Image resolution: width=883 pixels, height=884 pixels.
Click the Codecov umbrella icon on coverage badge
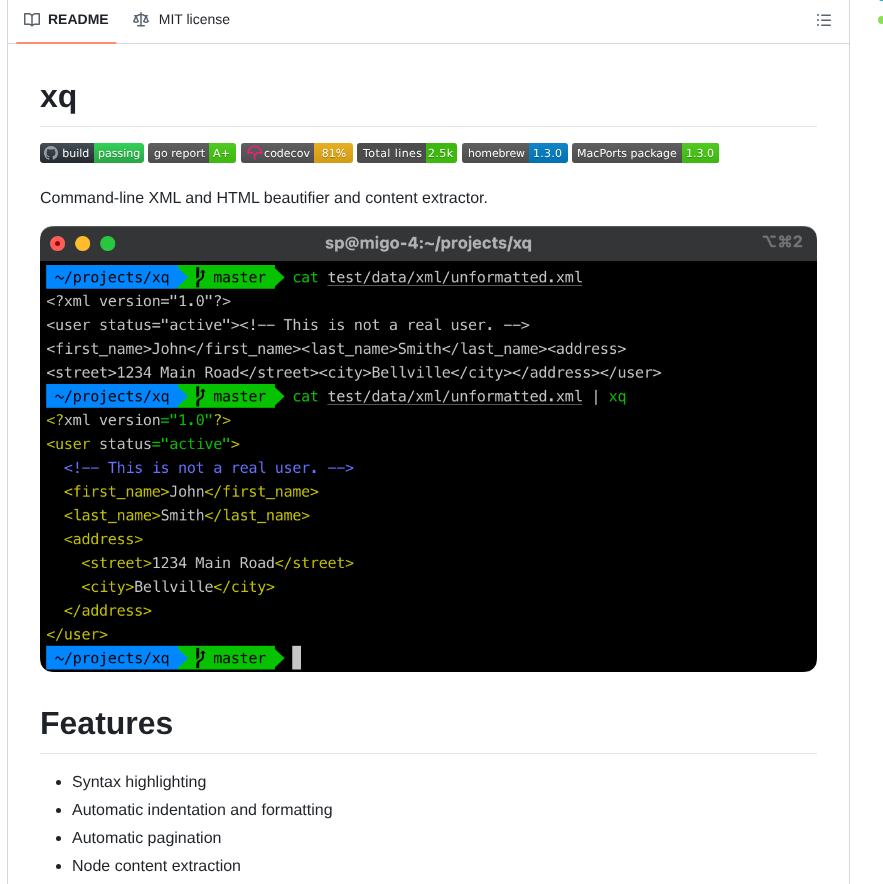(256, 153)
